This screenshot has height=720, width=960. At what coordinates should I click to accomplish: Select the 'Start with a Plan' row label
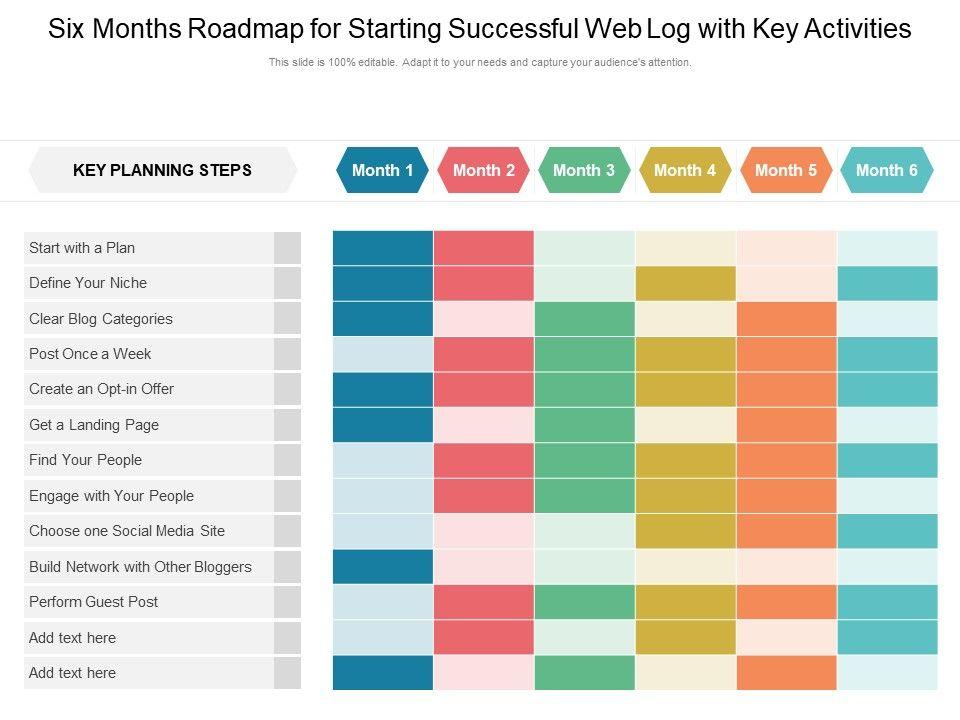pyautogui.click(x=82, y=248)
